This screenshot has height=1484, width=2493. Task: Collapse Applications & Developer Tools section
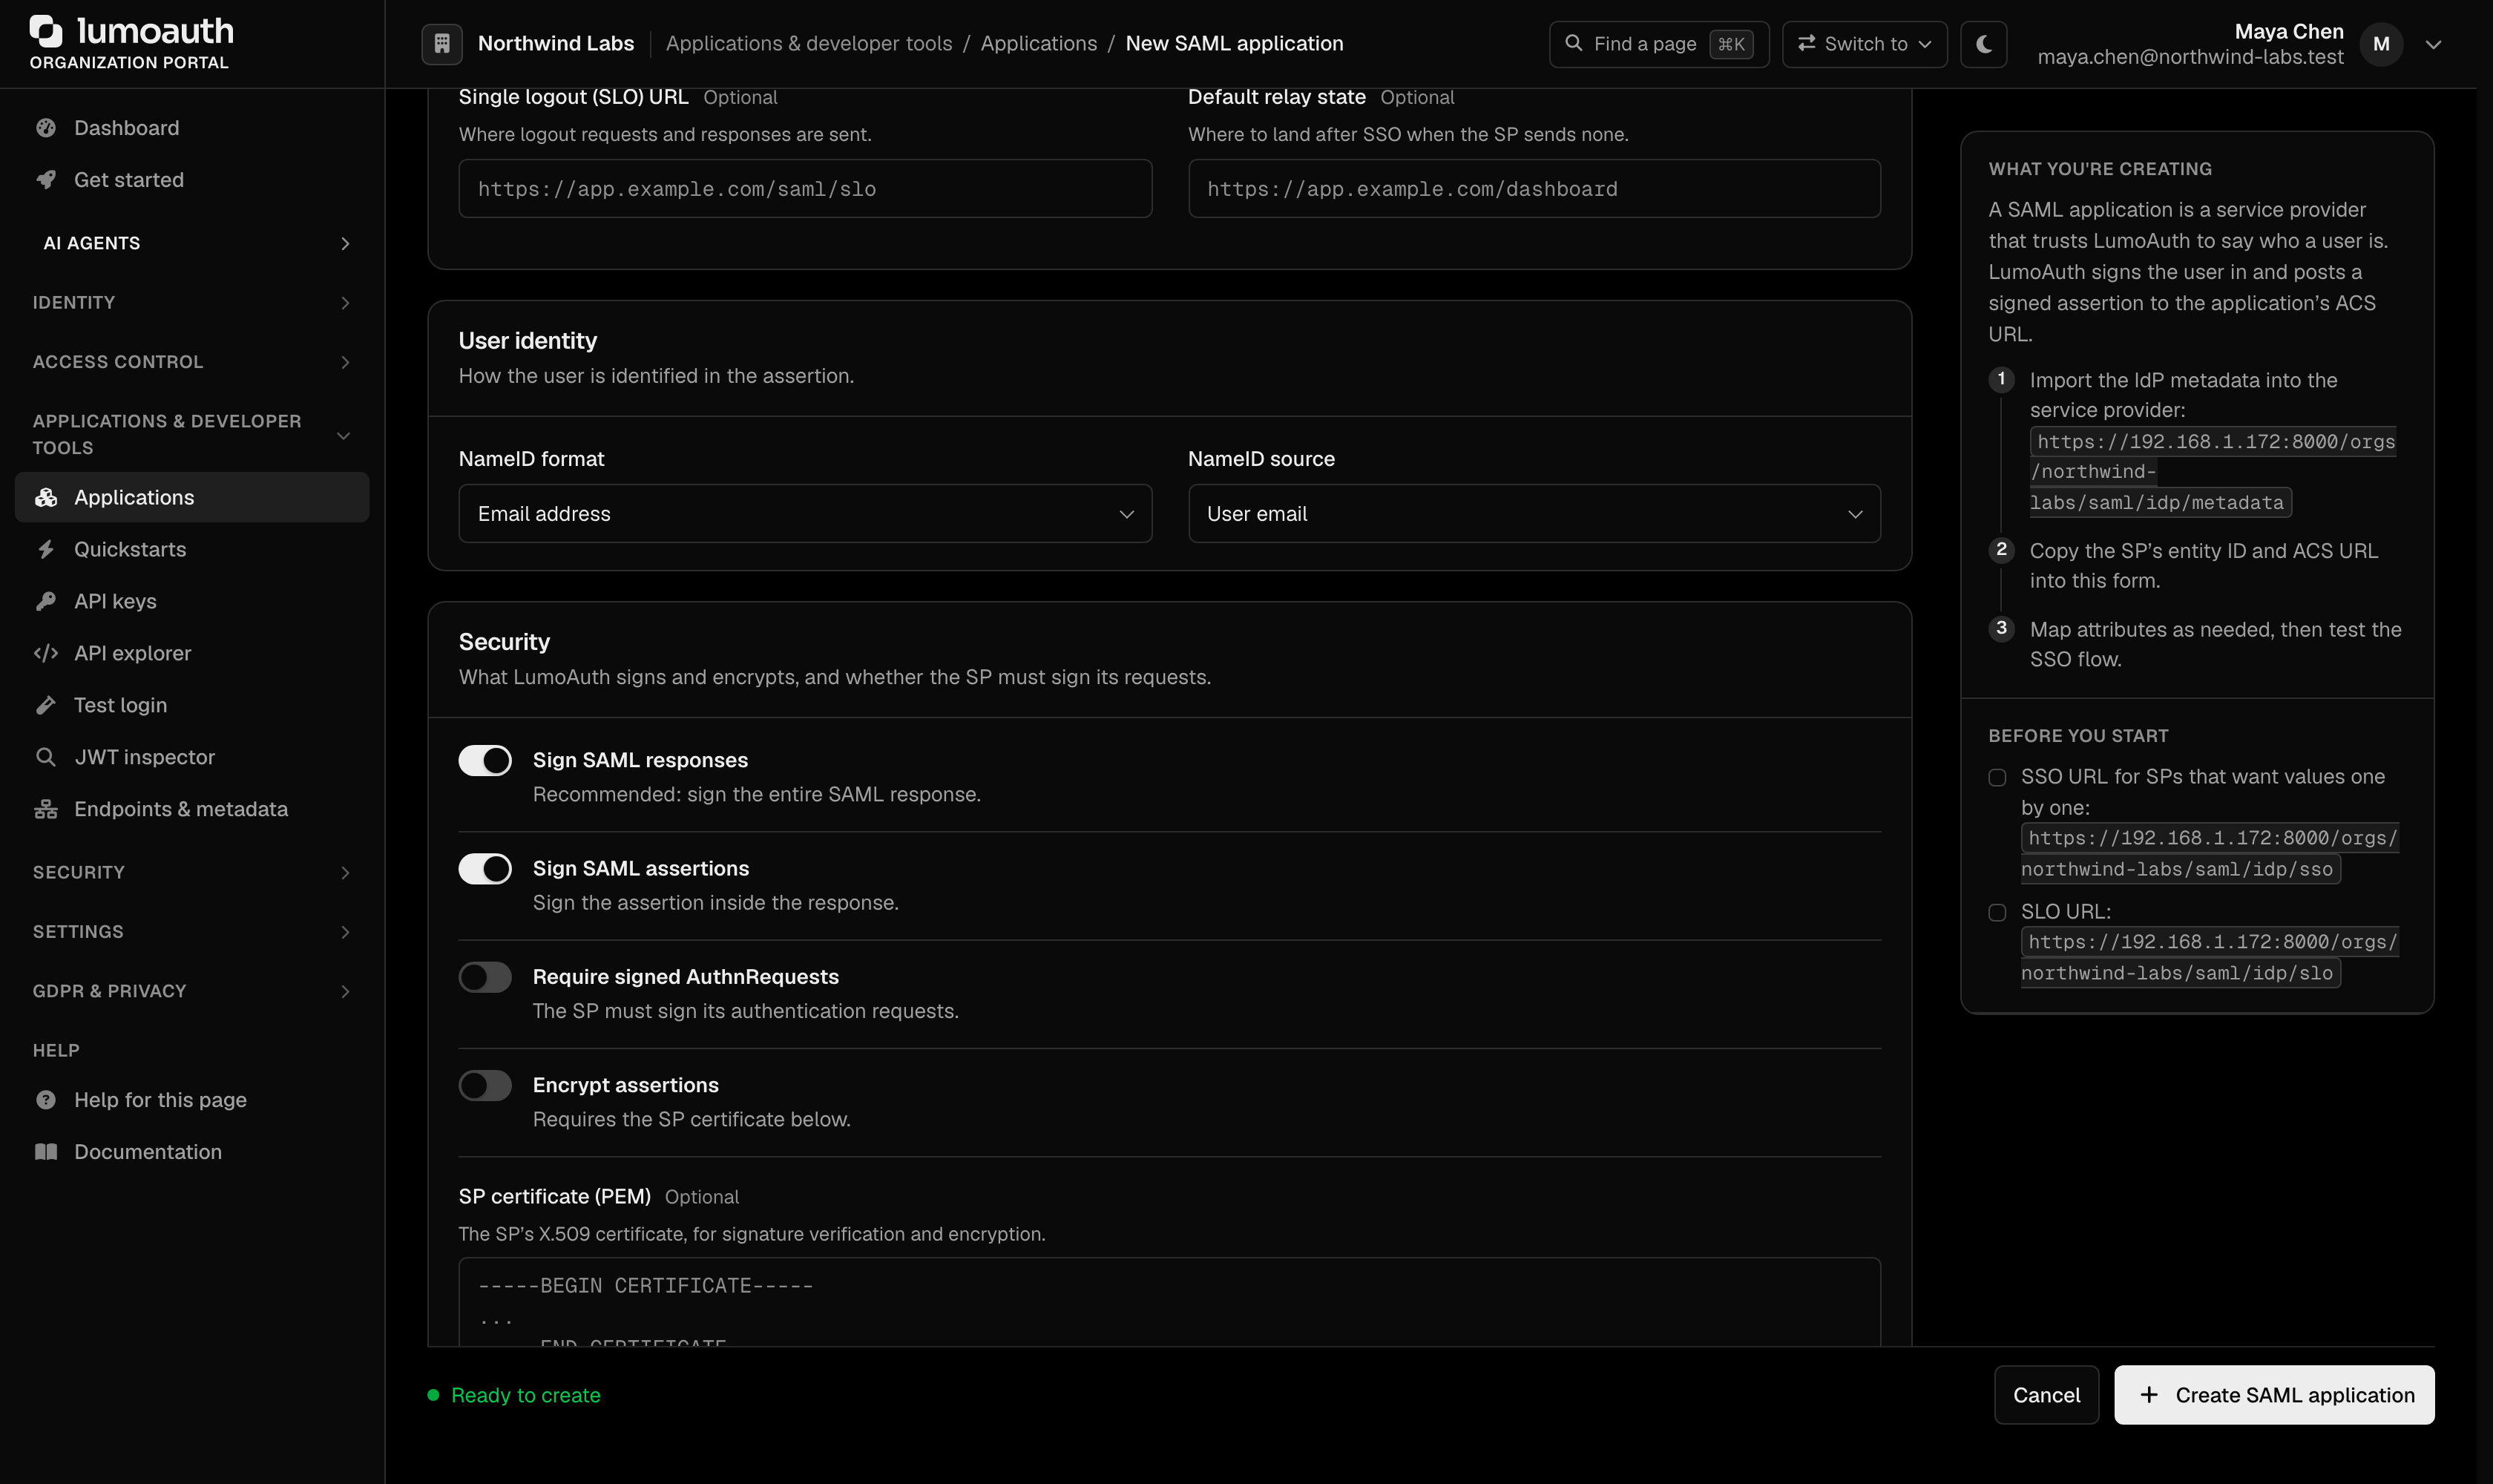[x=192, y=435]
